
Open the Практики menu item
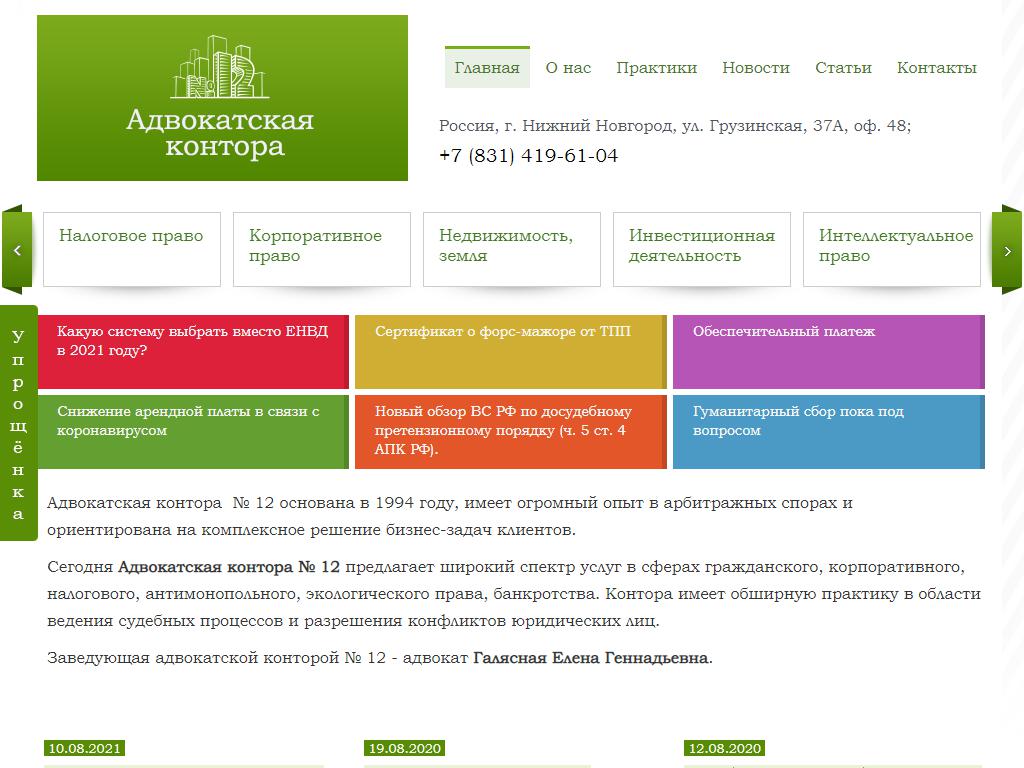(656, 68)
